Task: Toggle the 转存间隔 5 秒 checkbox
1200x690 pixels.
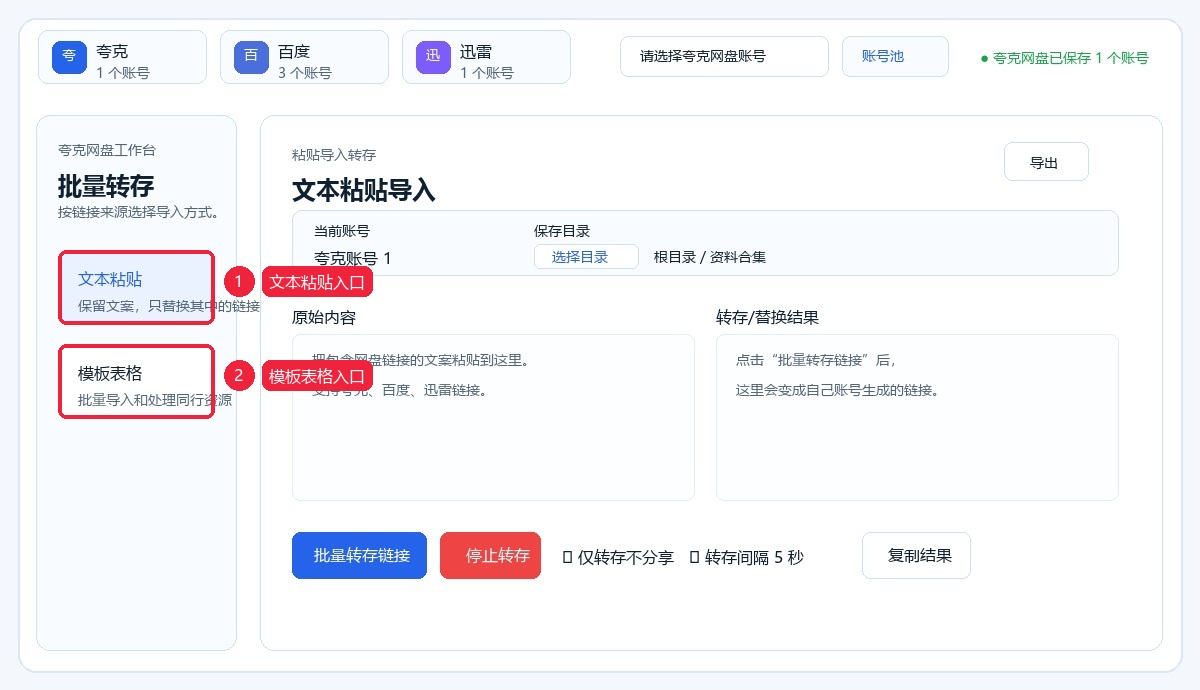Action: click(694, 557)
